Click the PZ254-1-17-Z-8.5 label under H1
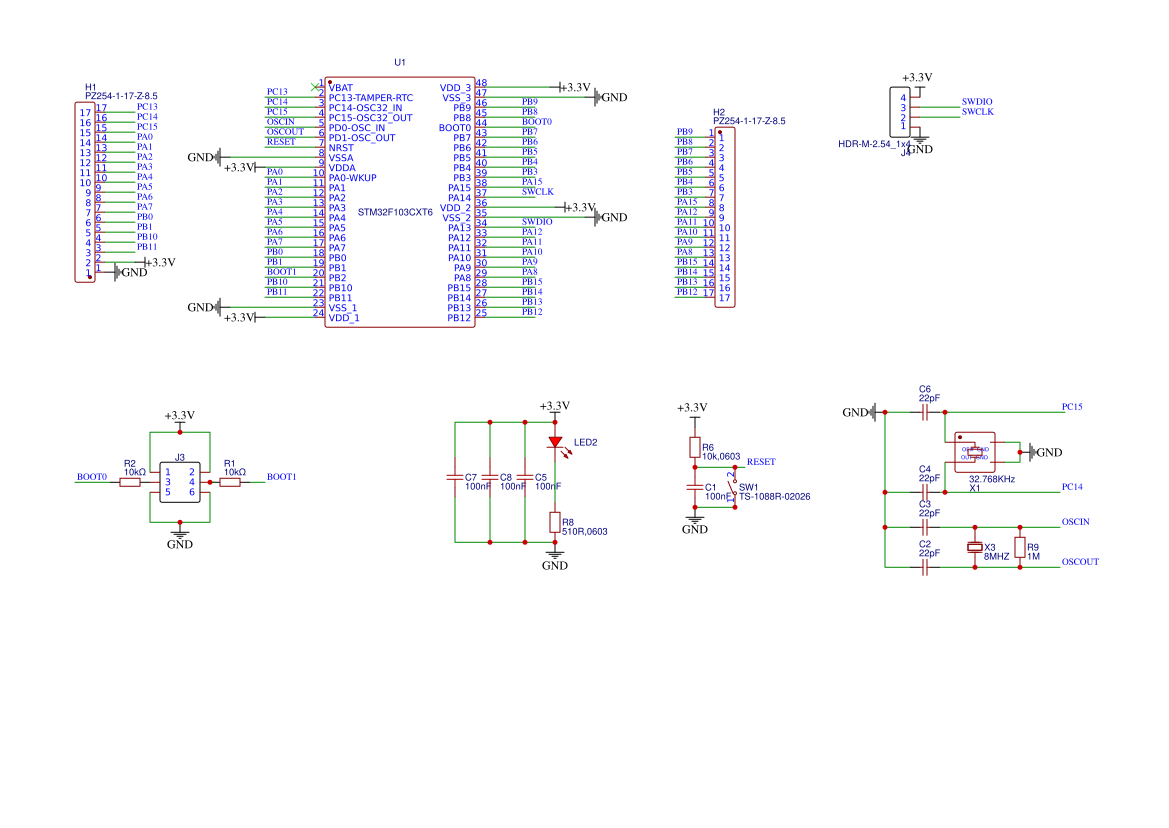1169x828 pixels. [x=121, y=96]
